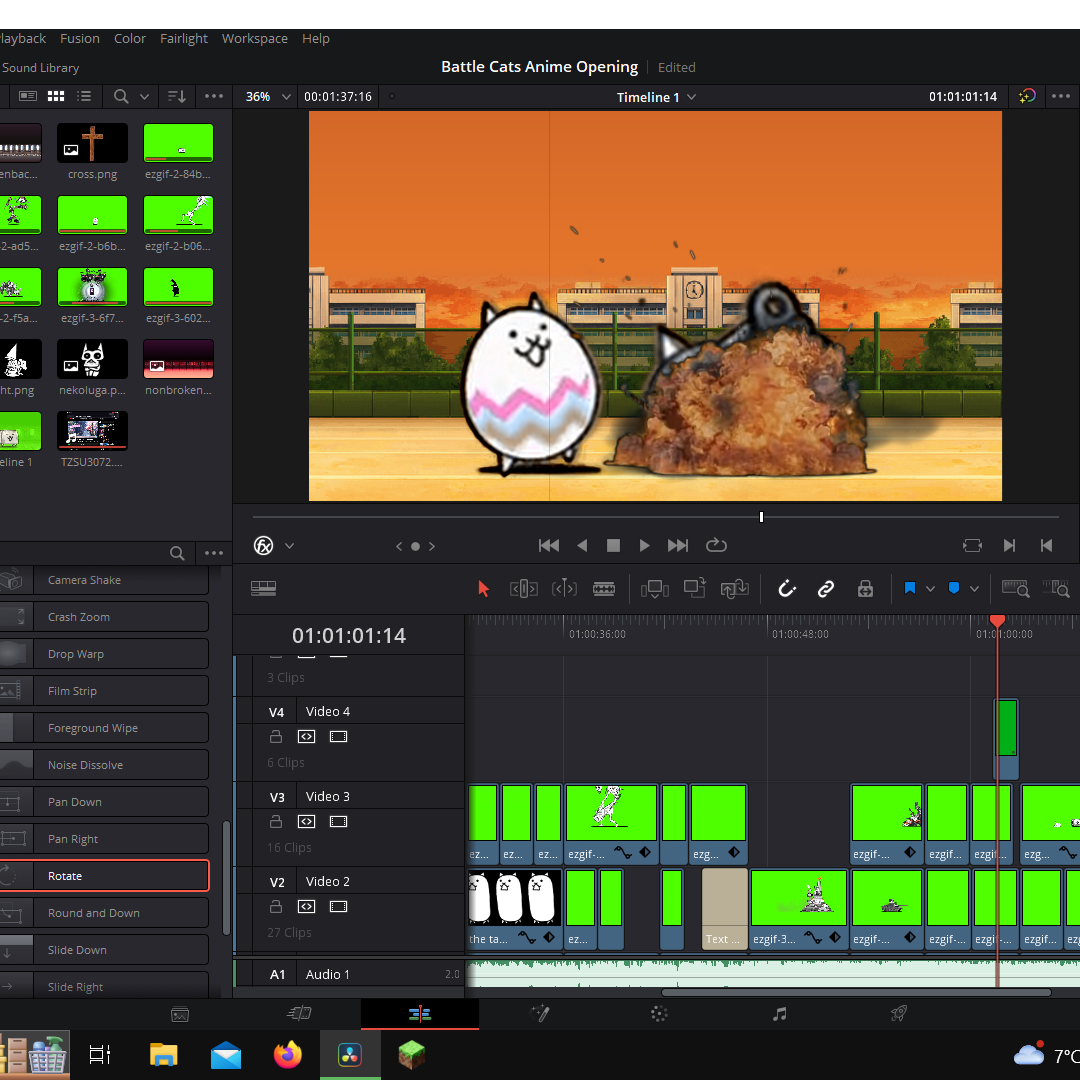1080x1080 pixels.
Task: Toggle Auto Track Selector on Video 3
Action: coord(307,822)
